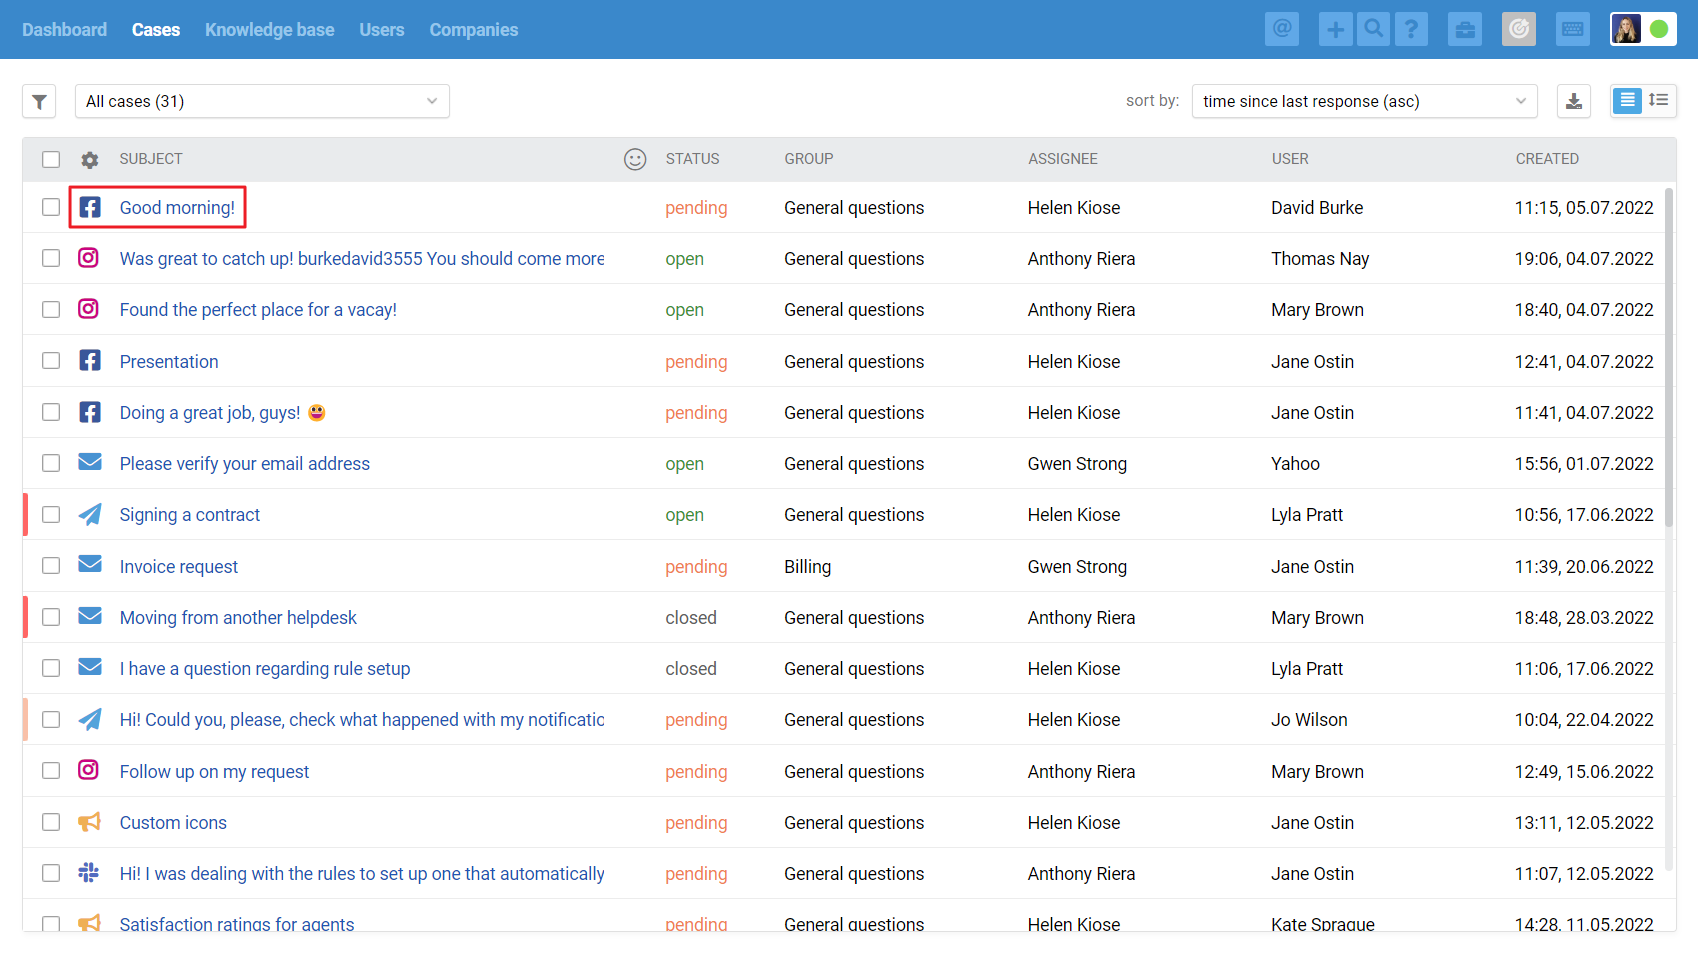The image size is (1698, 954).
Task: Open the Custom icons case
Action: point(173,823)
